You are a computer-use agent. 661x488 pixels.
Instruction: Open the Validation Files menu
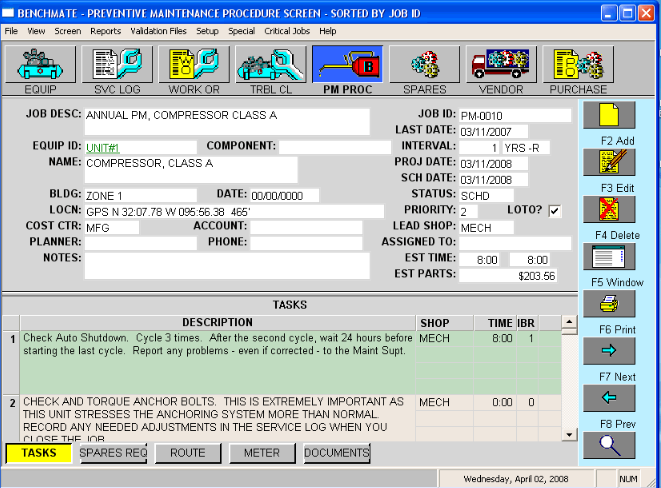tap(159, 31)
